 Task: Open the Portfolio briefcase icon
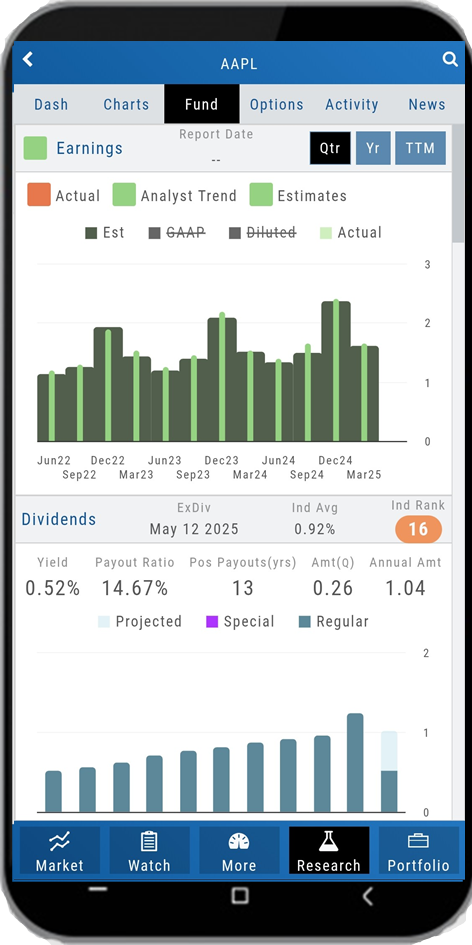click(x=418, y=841)
